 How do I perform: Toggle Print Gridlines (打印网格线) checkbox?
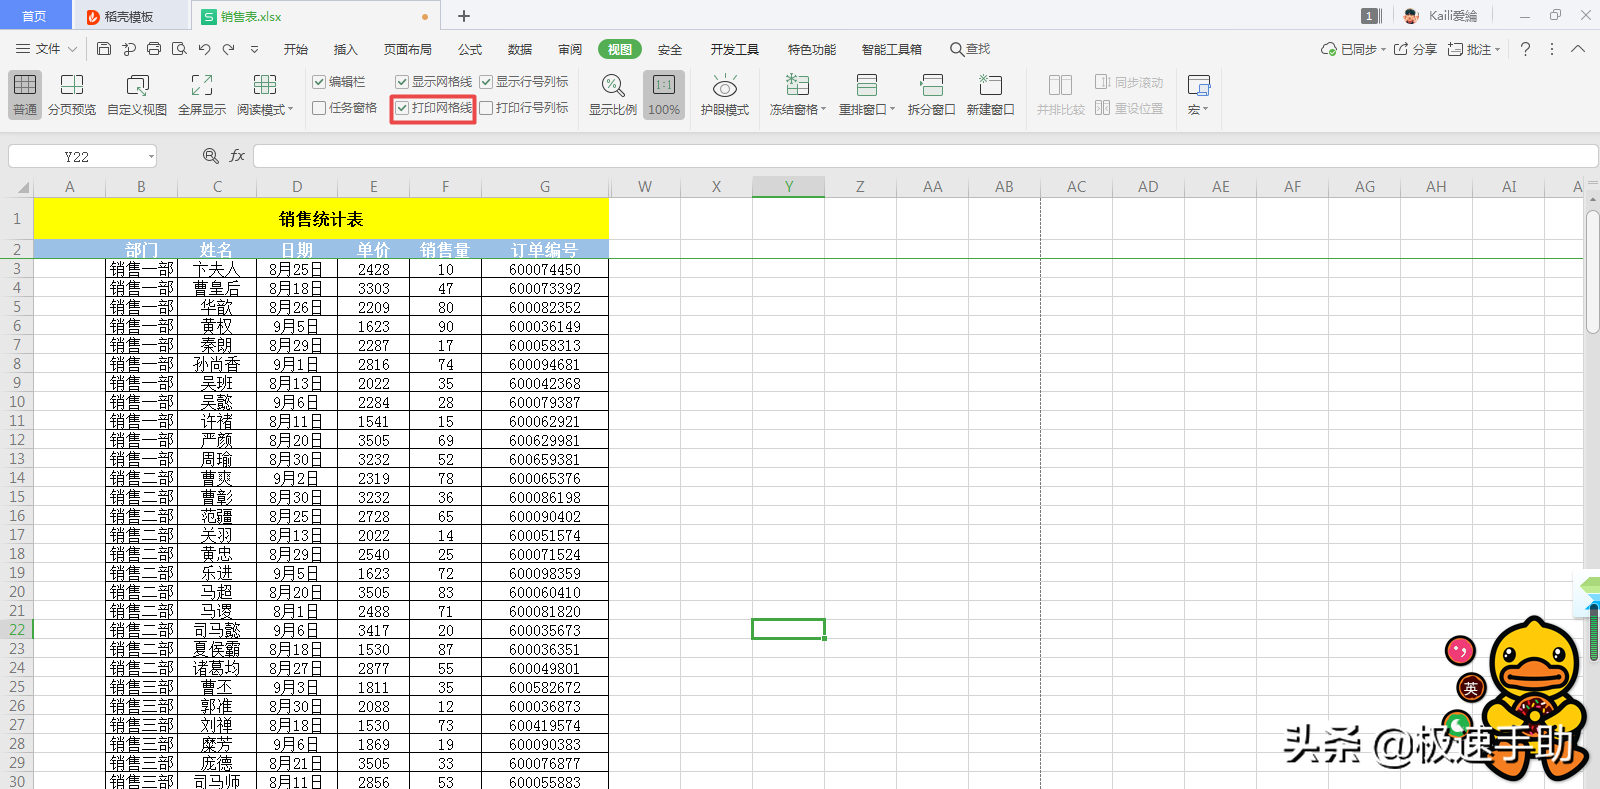[402, 108]
